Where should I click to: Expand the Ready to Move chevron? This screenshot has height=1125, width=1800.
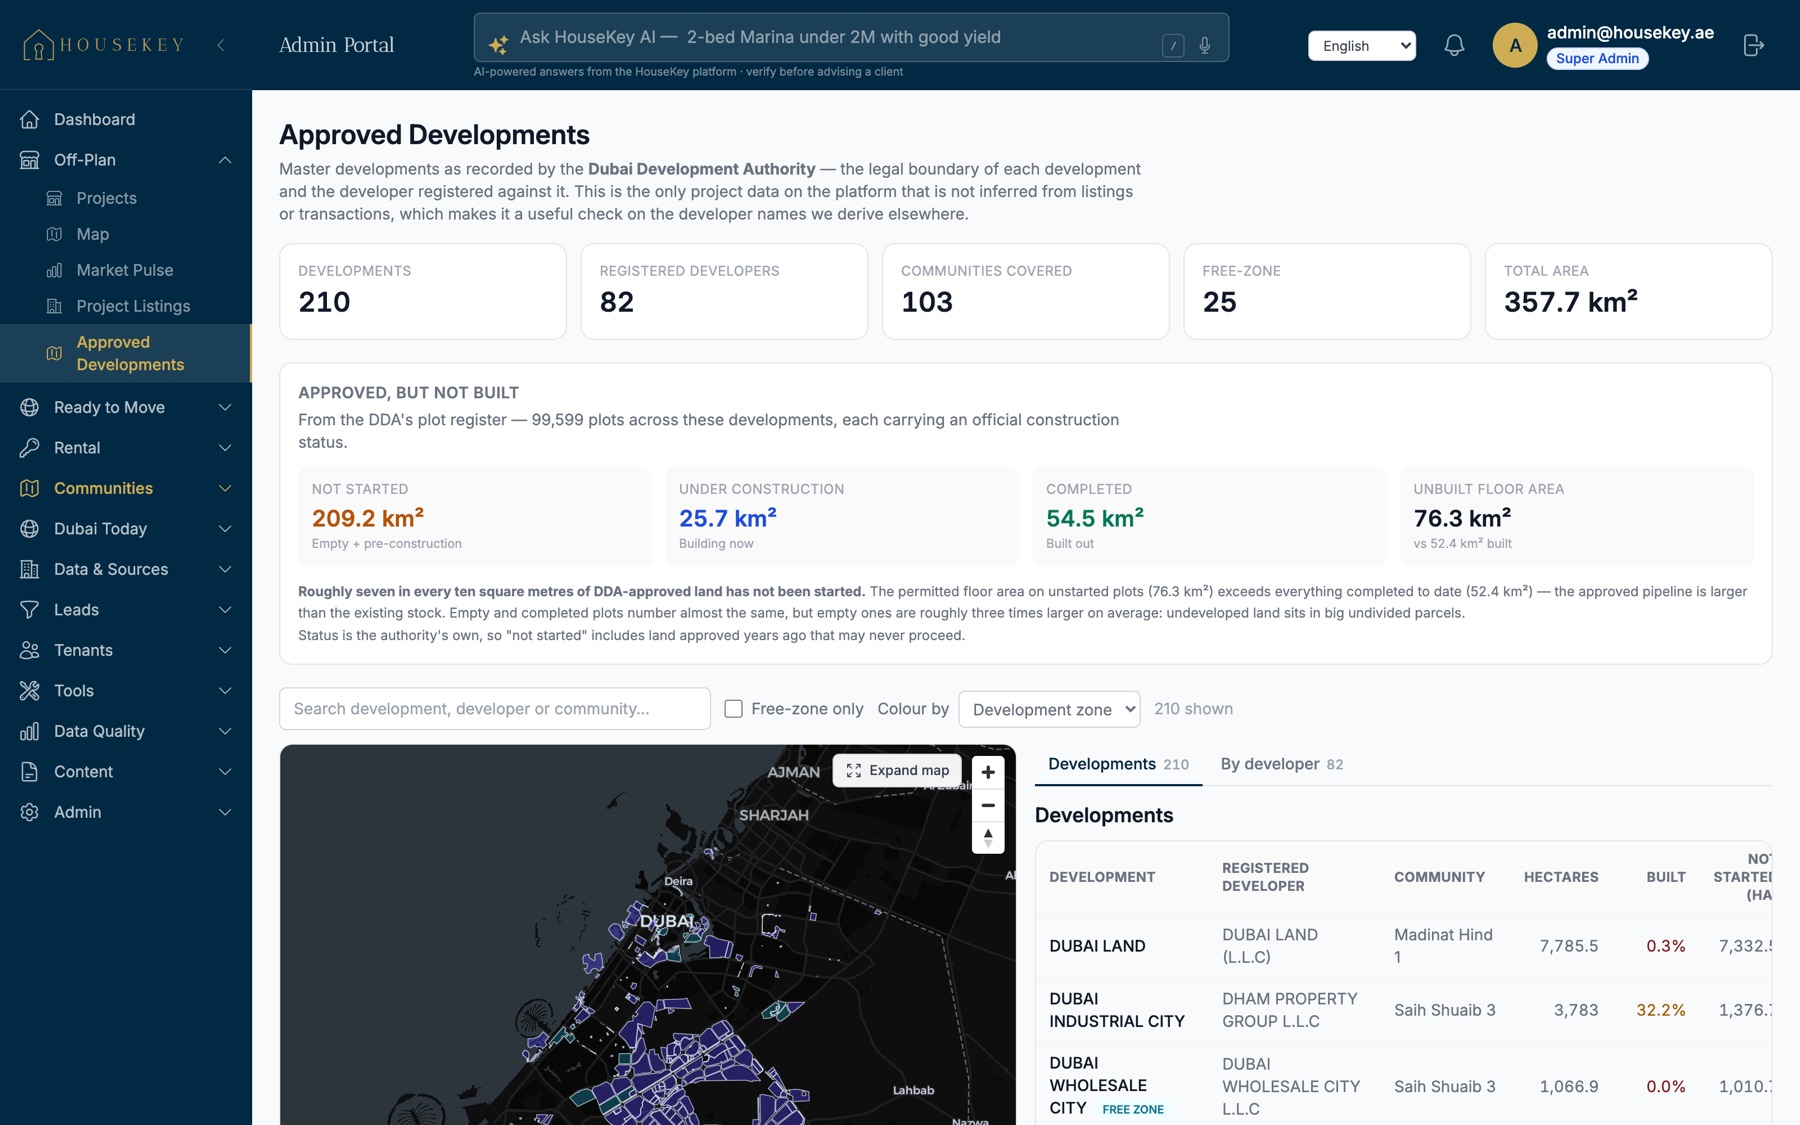click(225, 407)
